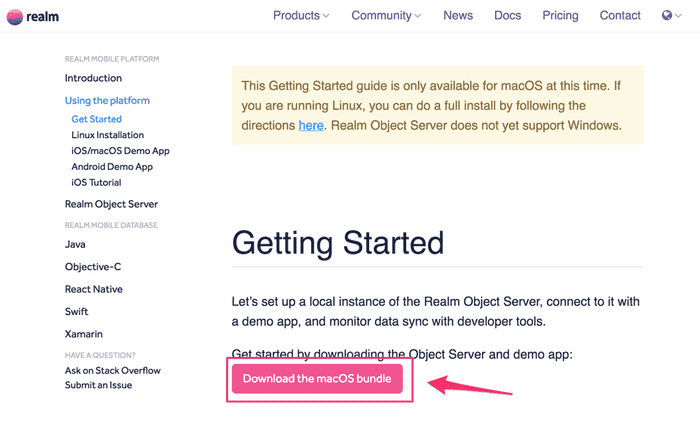Click Ask on Stack Overflow link
The width and height of the screenshot is (700, 442).
pos(112,371)
